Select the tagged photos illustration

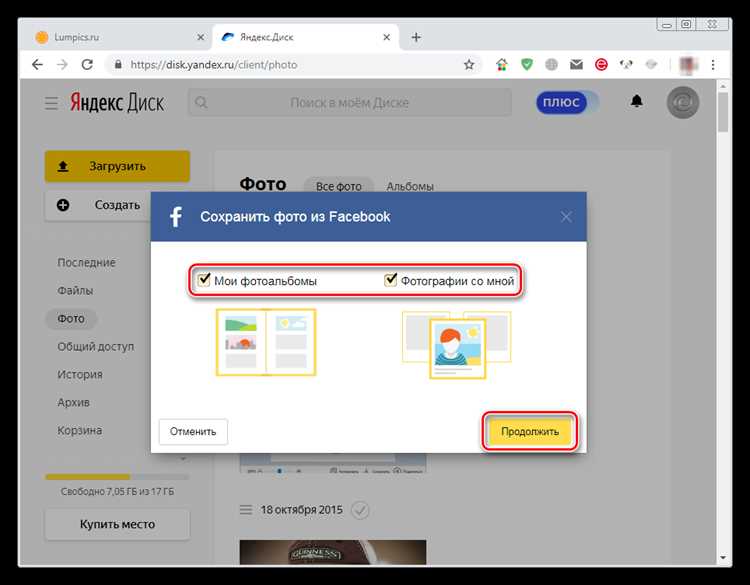[x=457, y=344]
